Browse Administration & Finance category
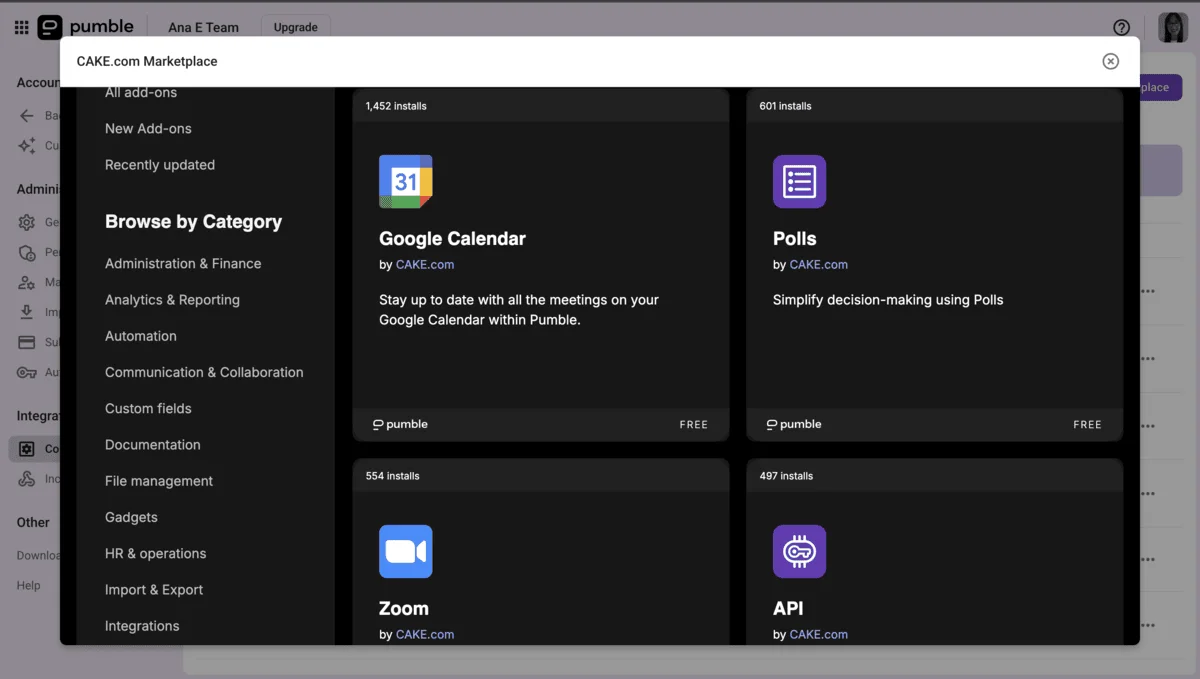1200x679 pixels. pyautogui.click(x=183, y=263)
